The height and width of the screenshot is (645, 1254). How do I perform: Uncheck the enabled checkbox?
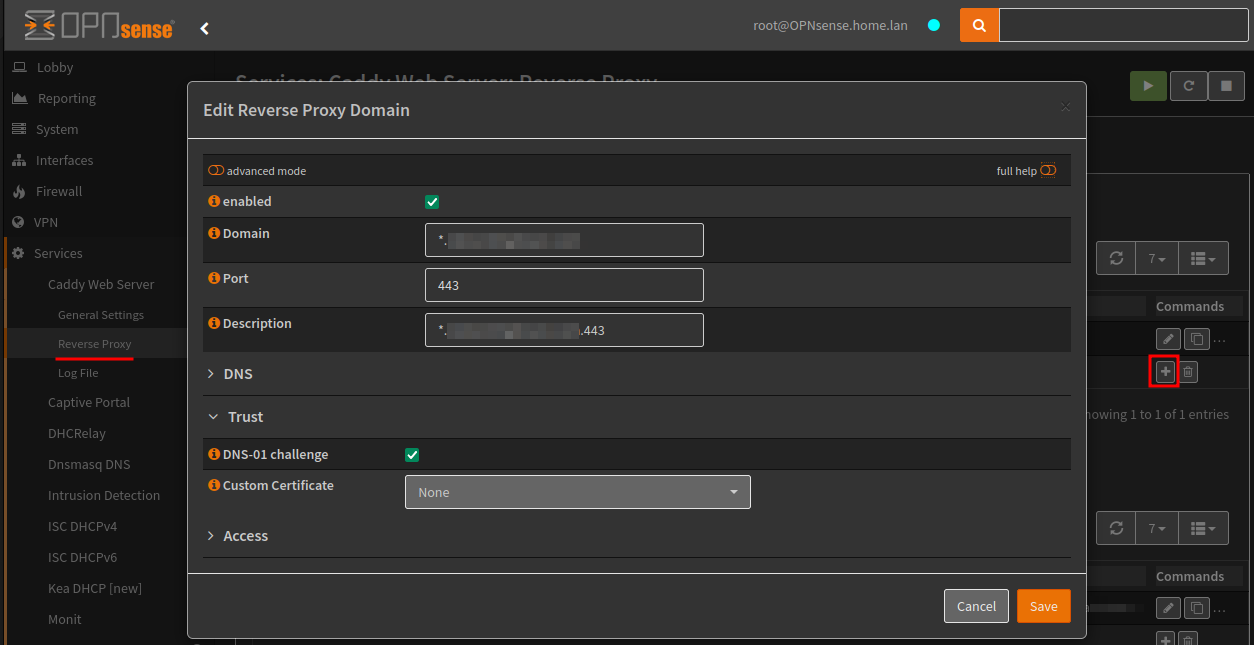[x=432, y=202]
